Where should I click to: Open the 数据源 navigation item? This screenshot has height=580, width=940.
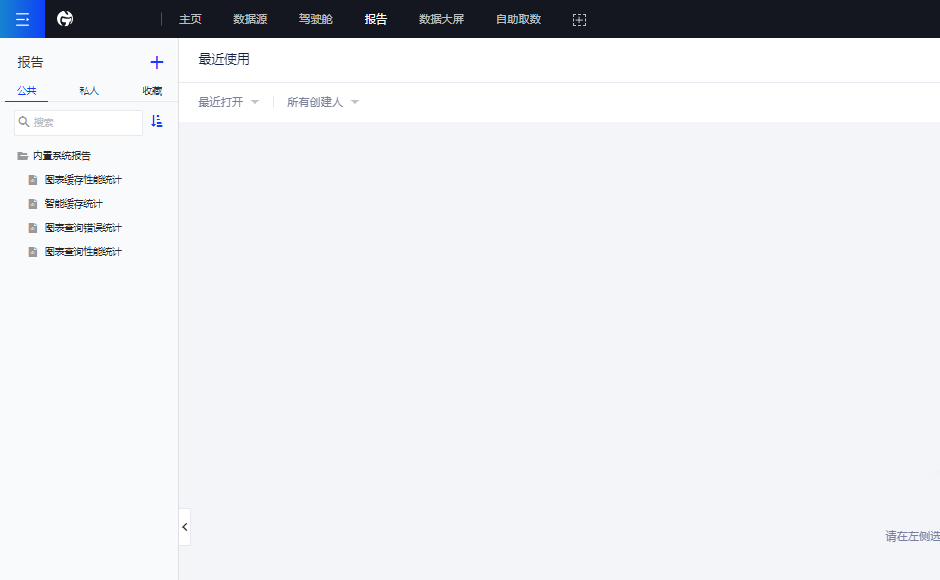point(250,19)
